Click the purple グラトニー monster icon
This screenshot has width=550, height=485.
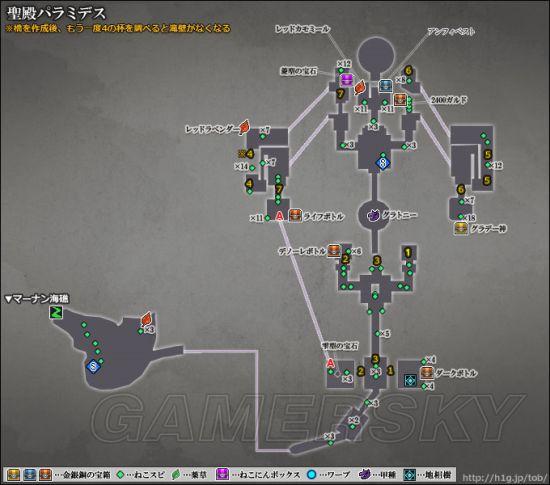pyautogui.click(x=374, y=215)
